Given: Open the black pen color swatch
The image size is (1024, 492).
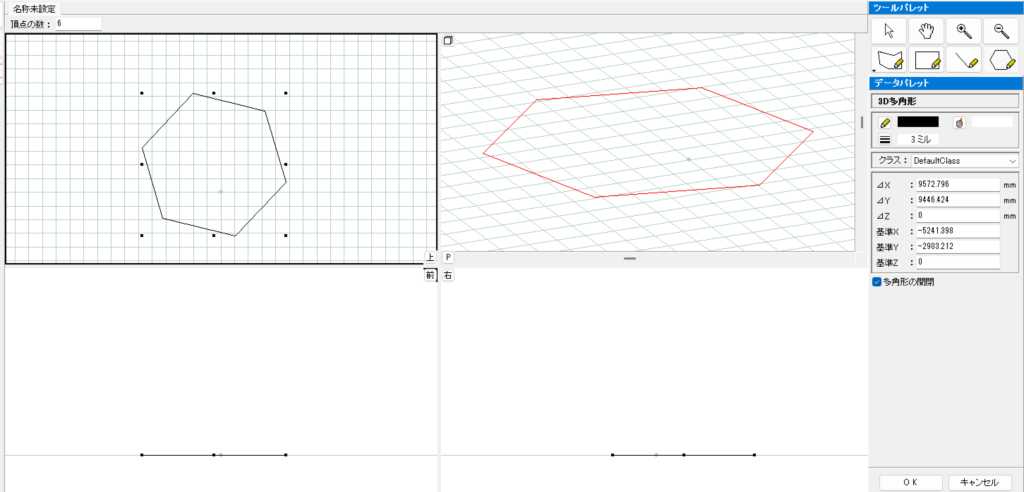Looking at the screenshot, I should (x=918, y=122).
